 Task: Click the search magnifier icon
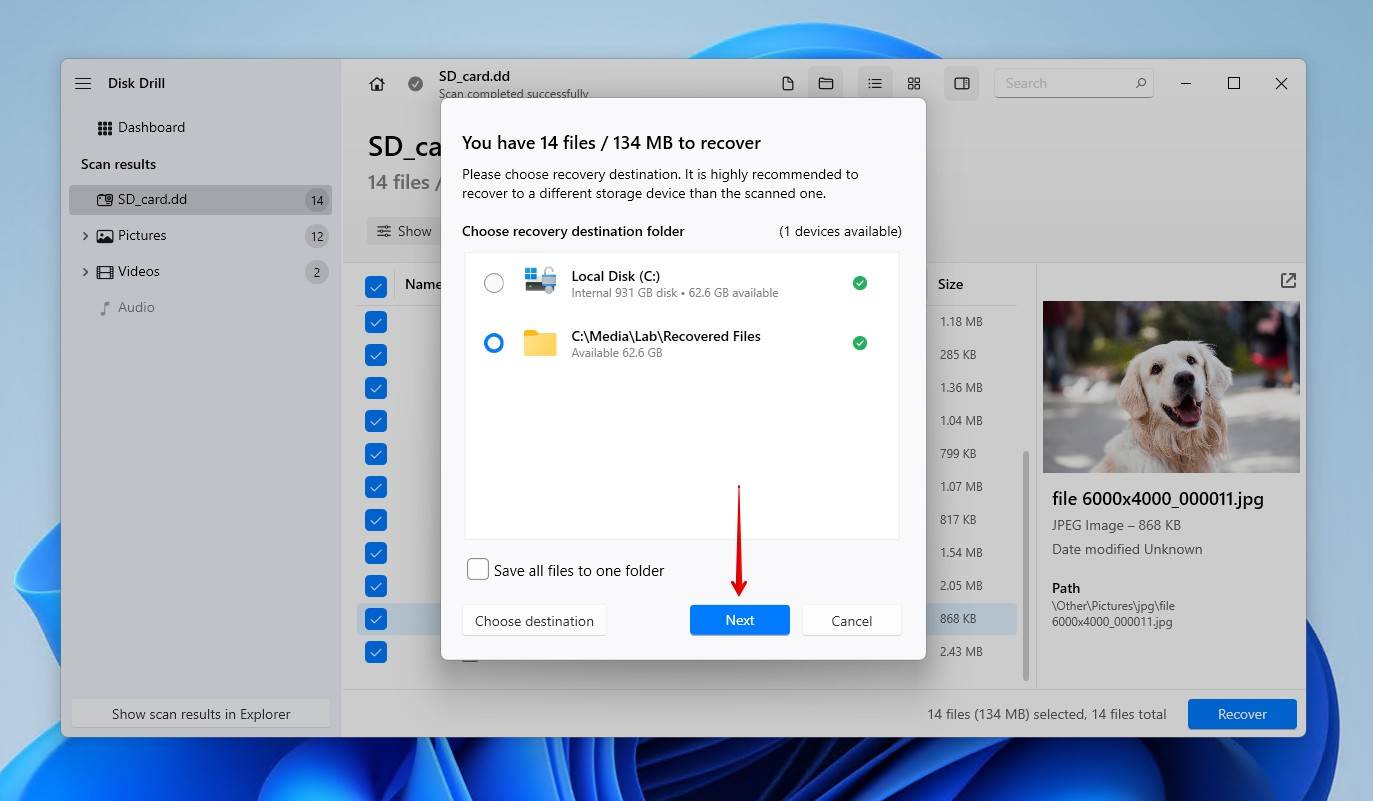(1141, 83)
